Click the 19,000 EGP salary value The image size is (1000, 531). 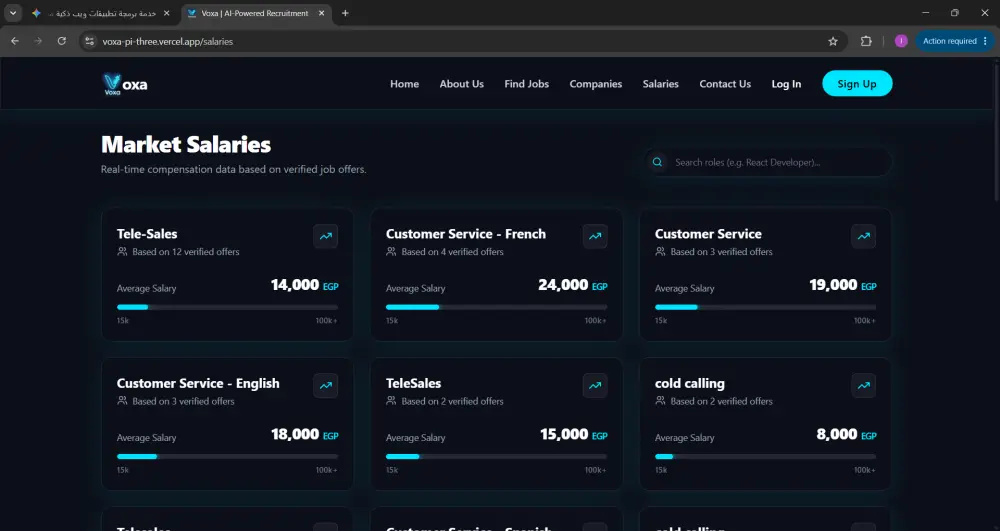tap(842, 285)
